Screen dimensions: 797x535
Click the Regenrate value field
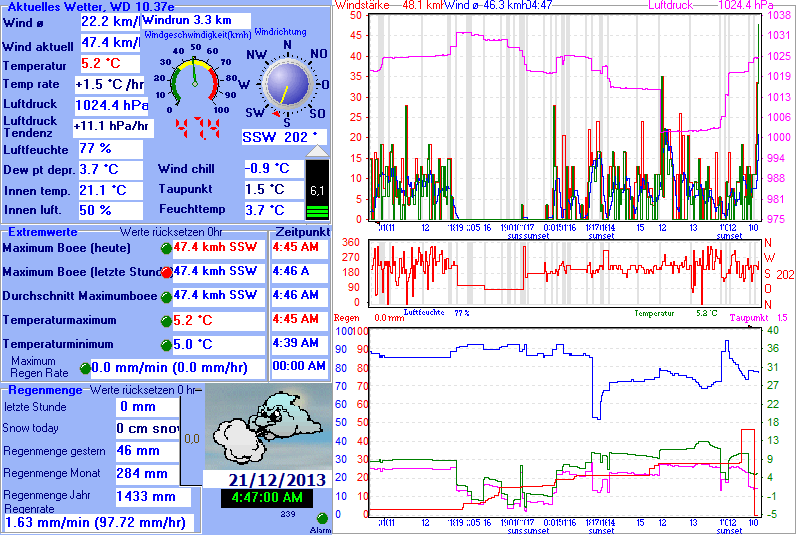coord(99,523)
